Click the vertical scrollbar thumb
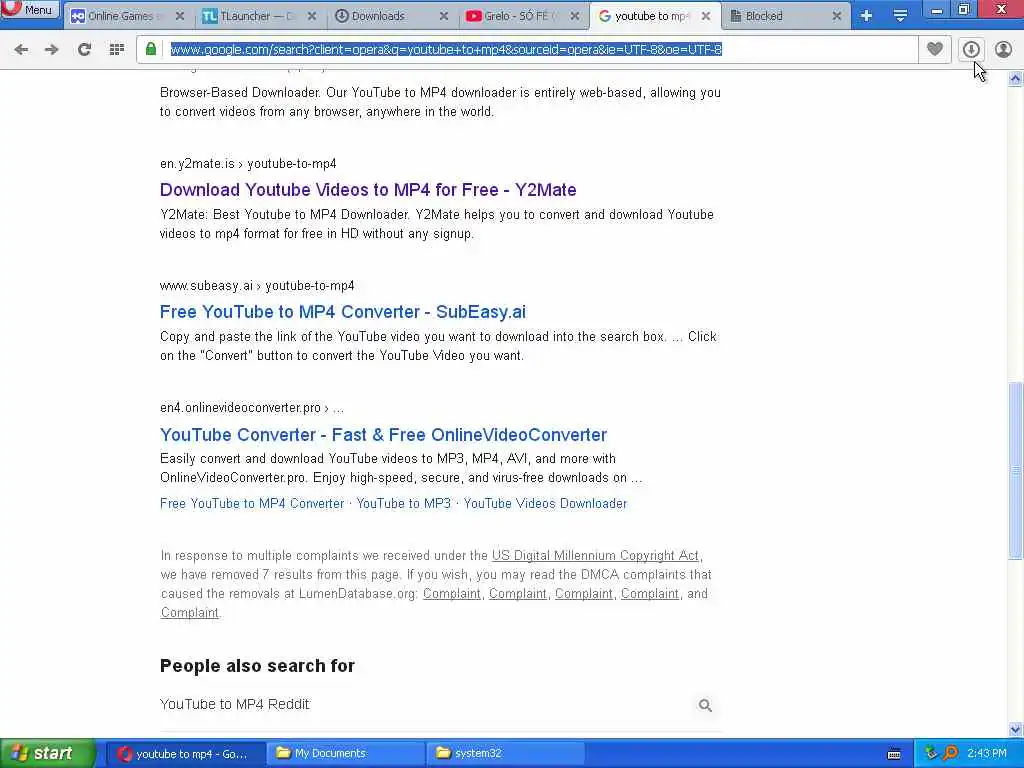The width and height of the screenshot is (1024, 768). click(1015, 470)
